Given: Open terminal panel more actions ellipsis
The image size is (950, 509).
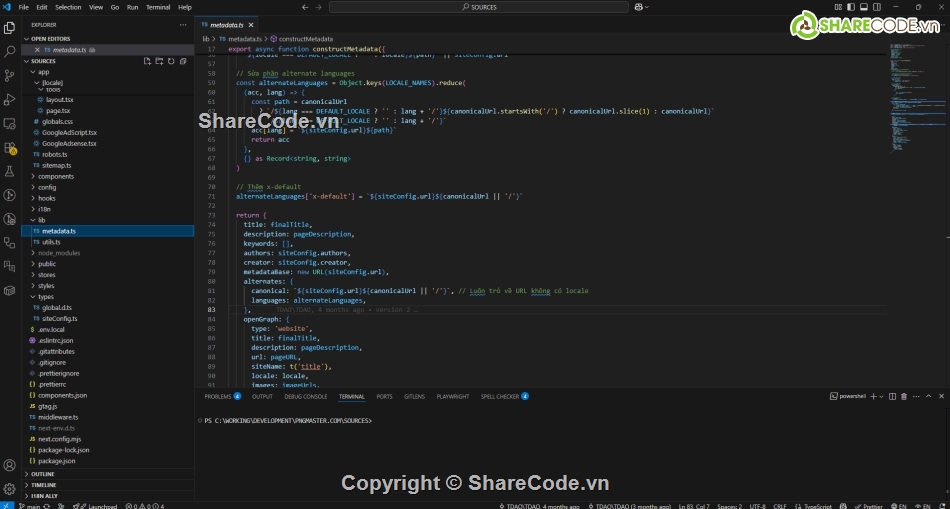Looking at the screenshot, I should click(916, 396).
